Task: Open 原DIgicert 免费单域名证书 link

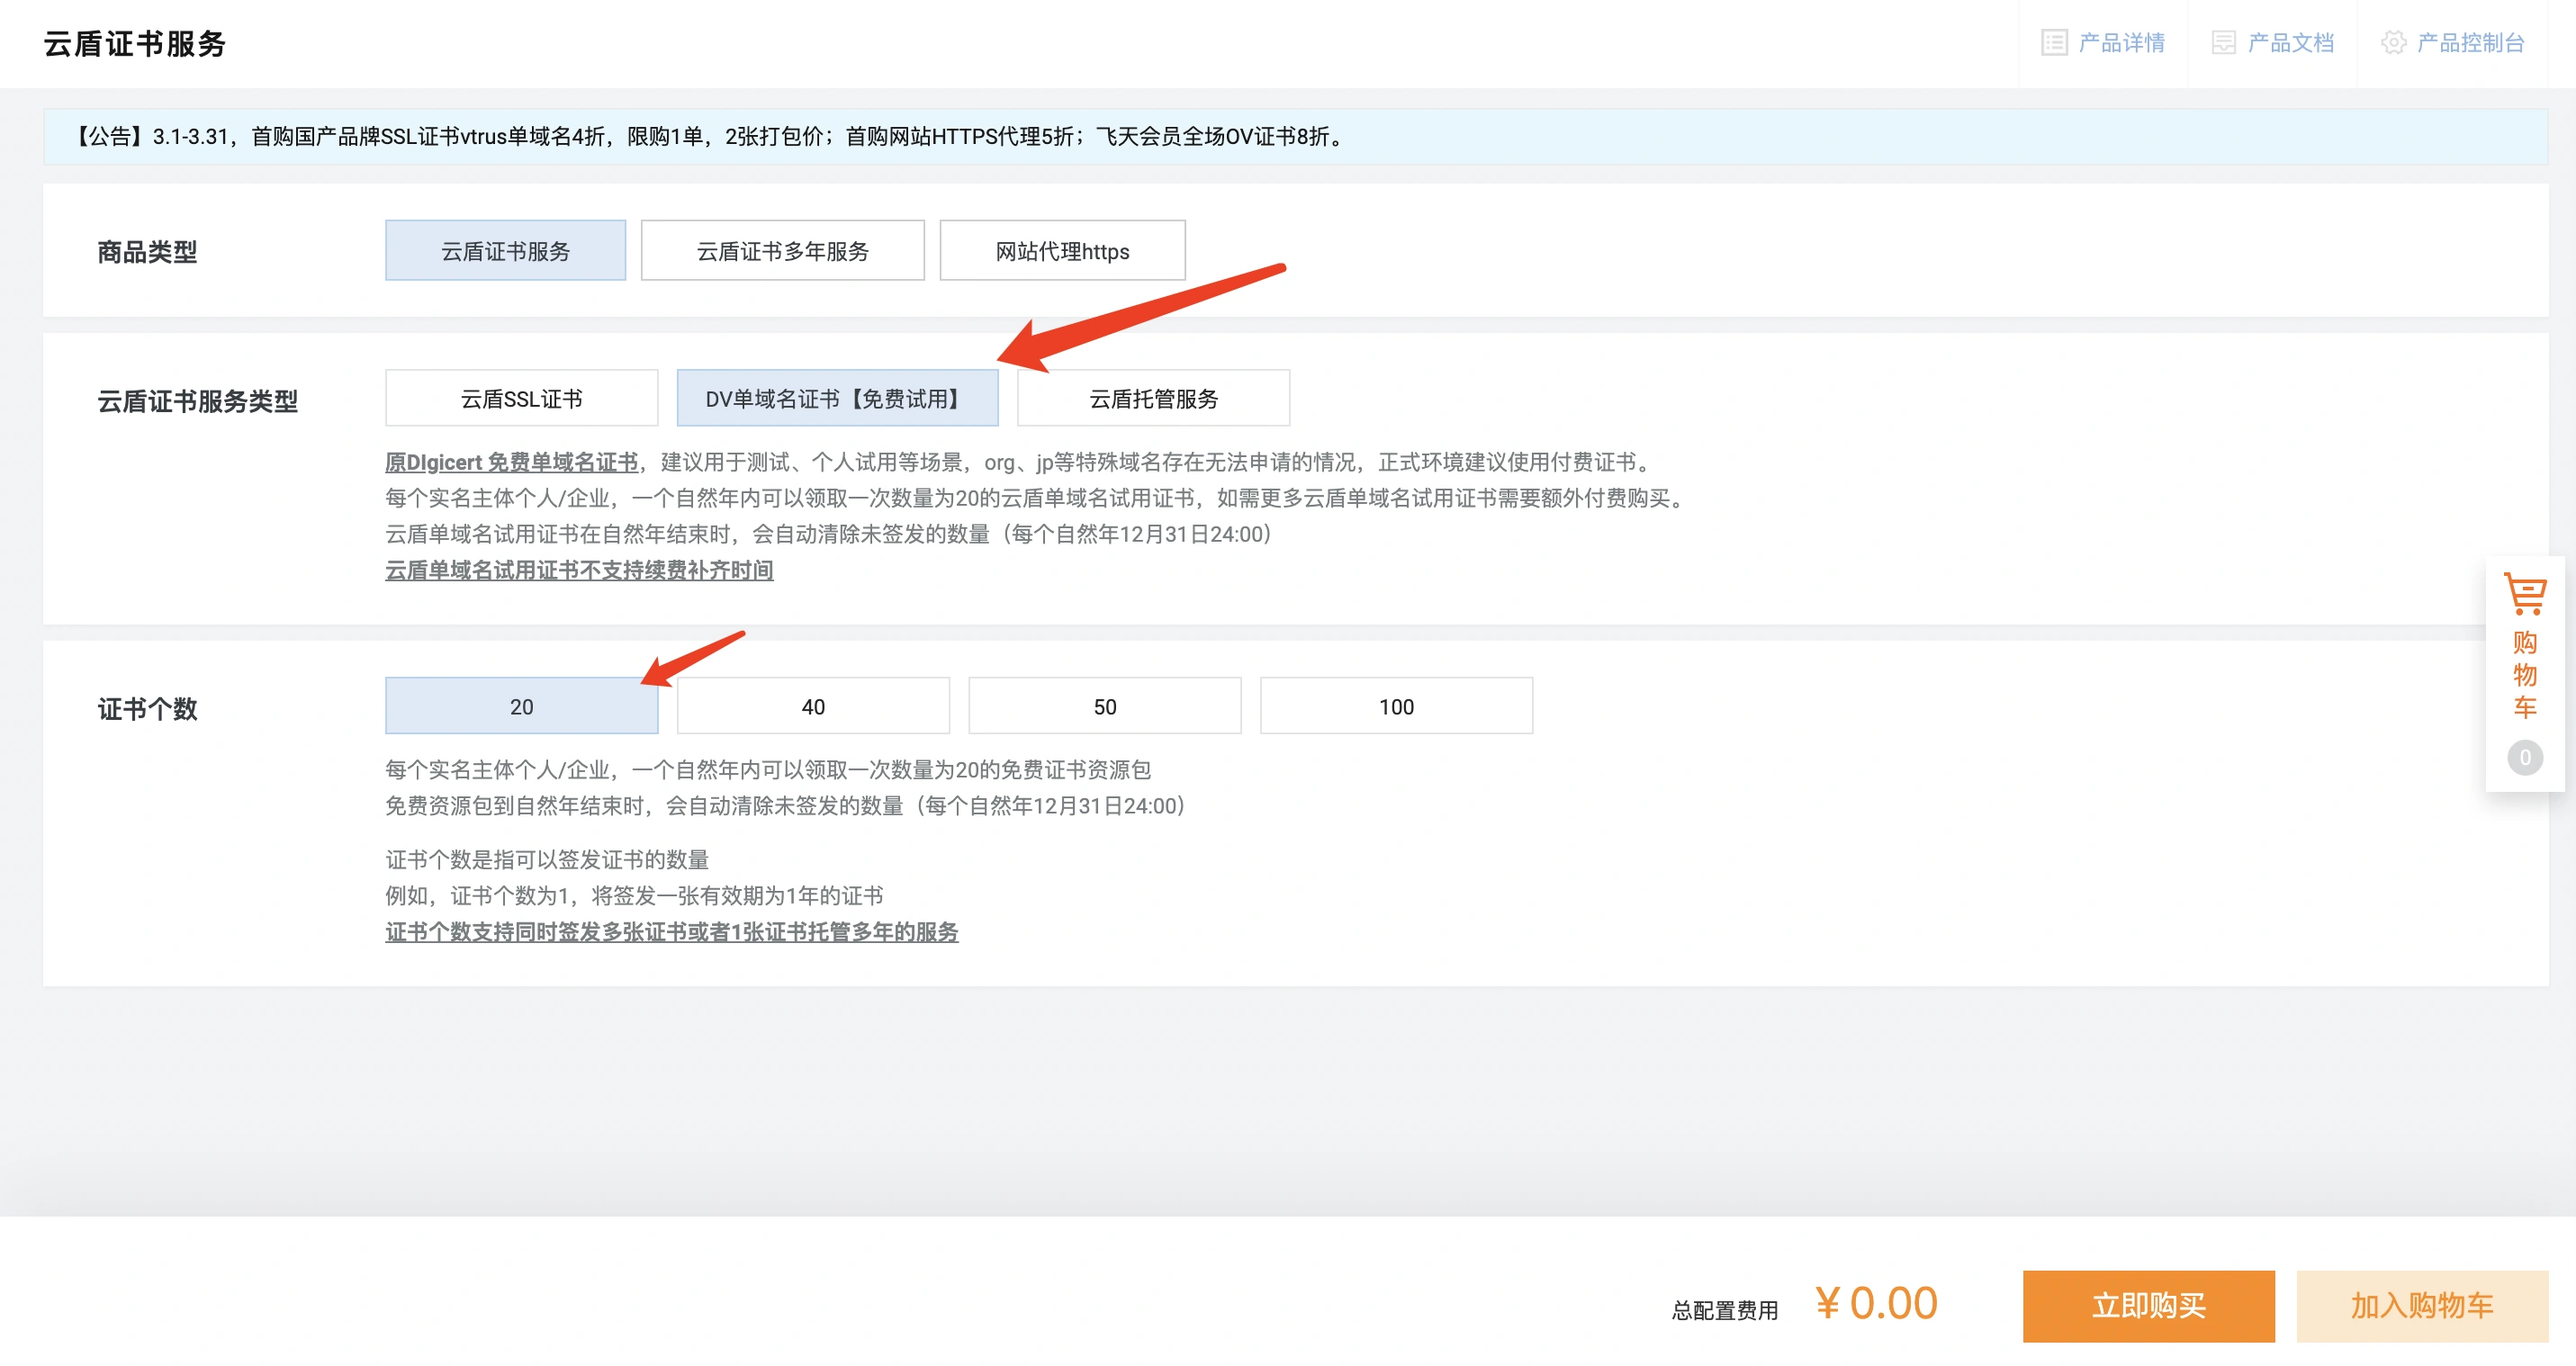Action: pos(511,462)
